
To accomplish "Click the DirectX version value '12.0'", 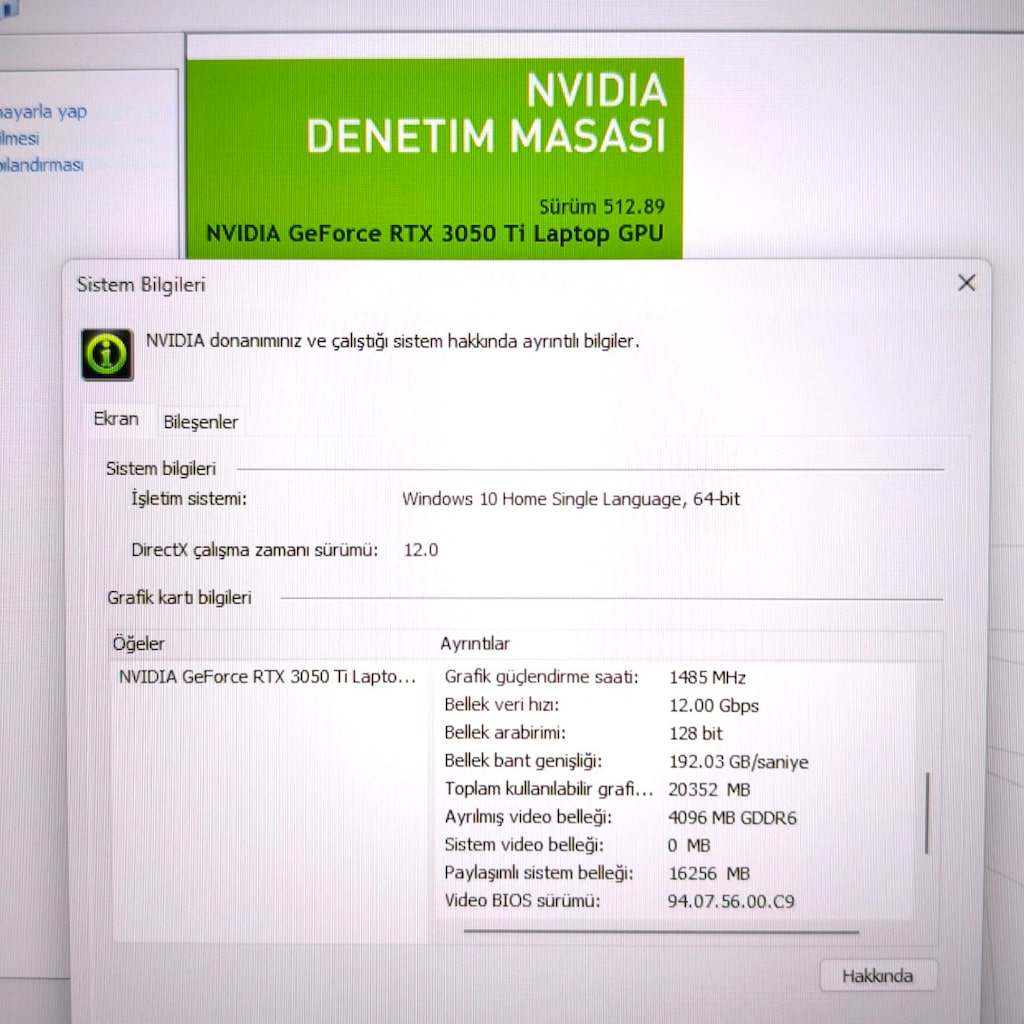I will [421, 550].
